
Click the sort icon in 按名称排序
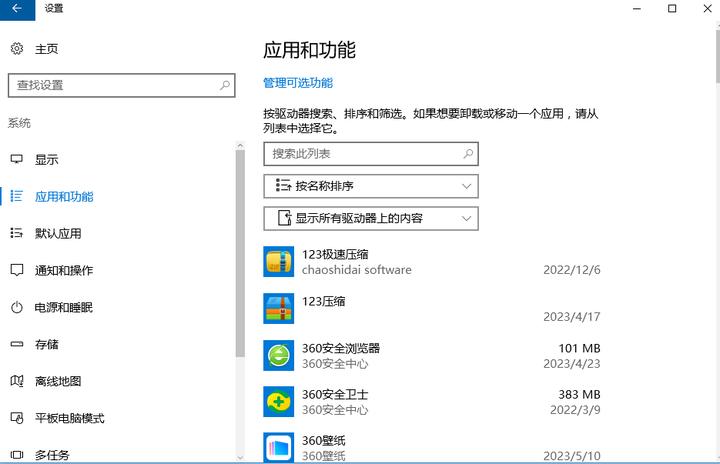pyautogui.click(x=283, y=186)
